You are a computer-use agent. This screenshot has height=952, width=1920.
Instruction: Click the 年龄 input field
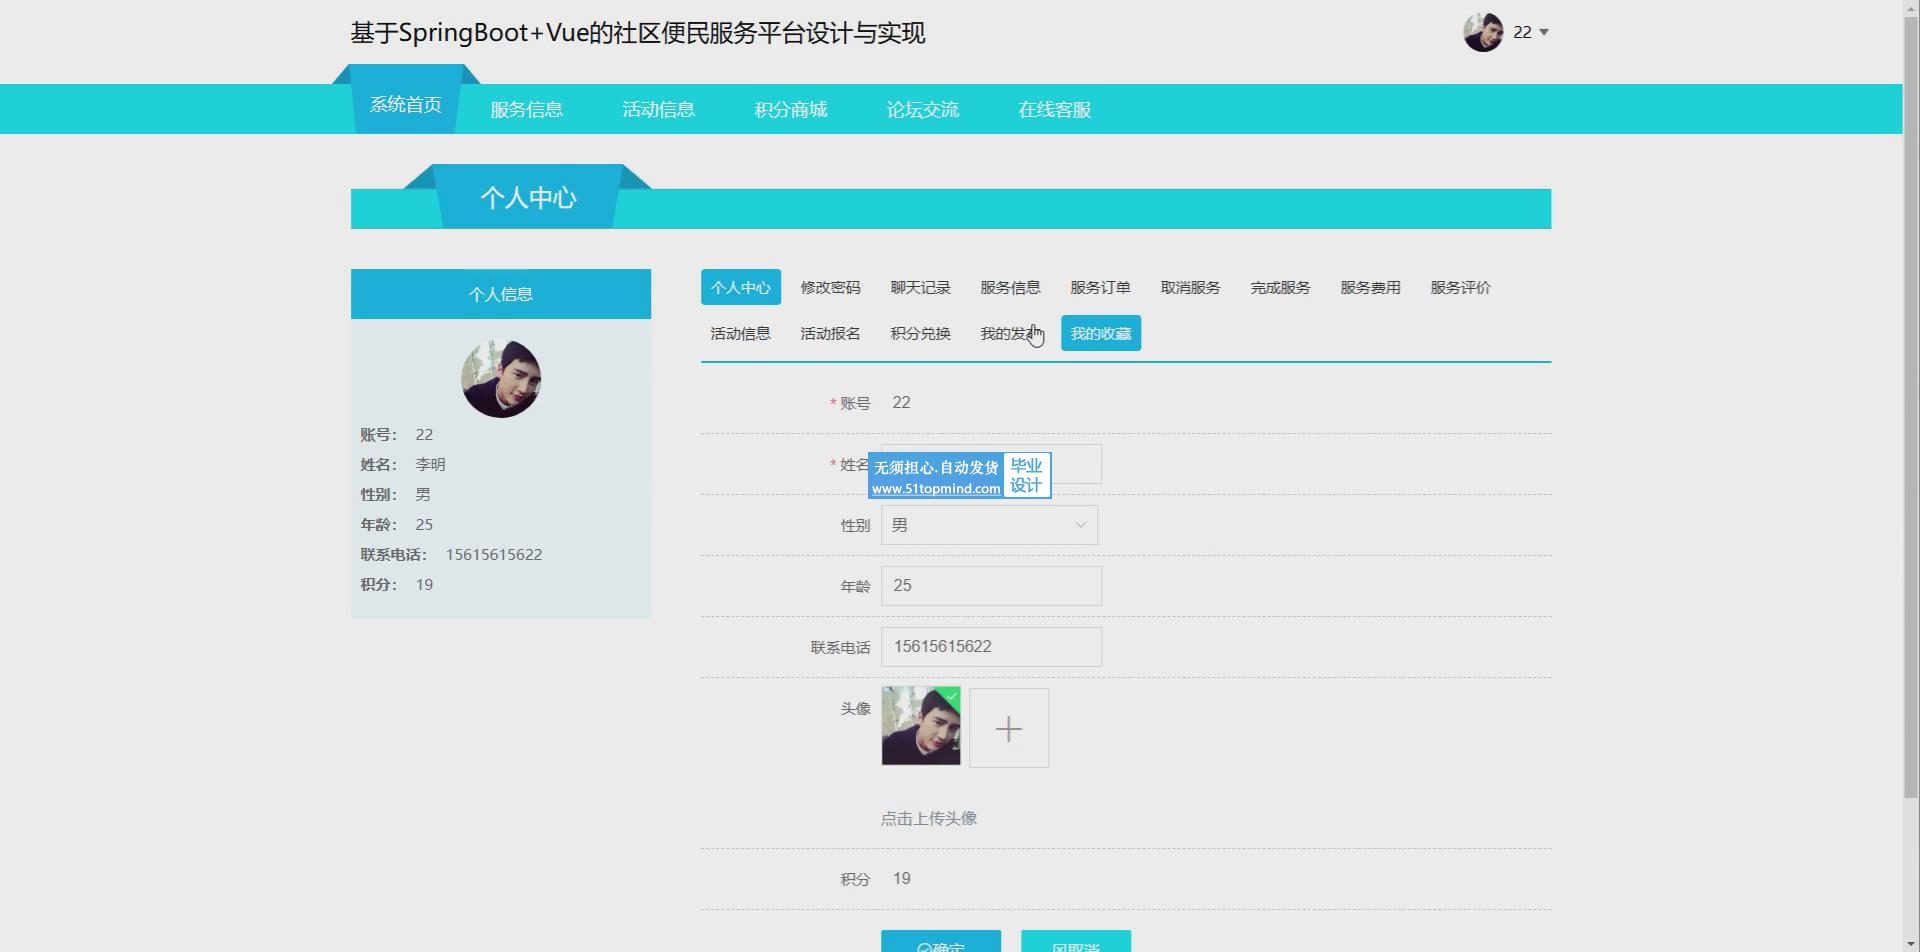coord(990,586)
